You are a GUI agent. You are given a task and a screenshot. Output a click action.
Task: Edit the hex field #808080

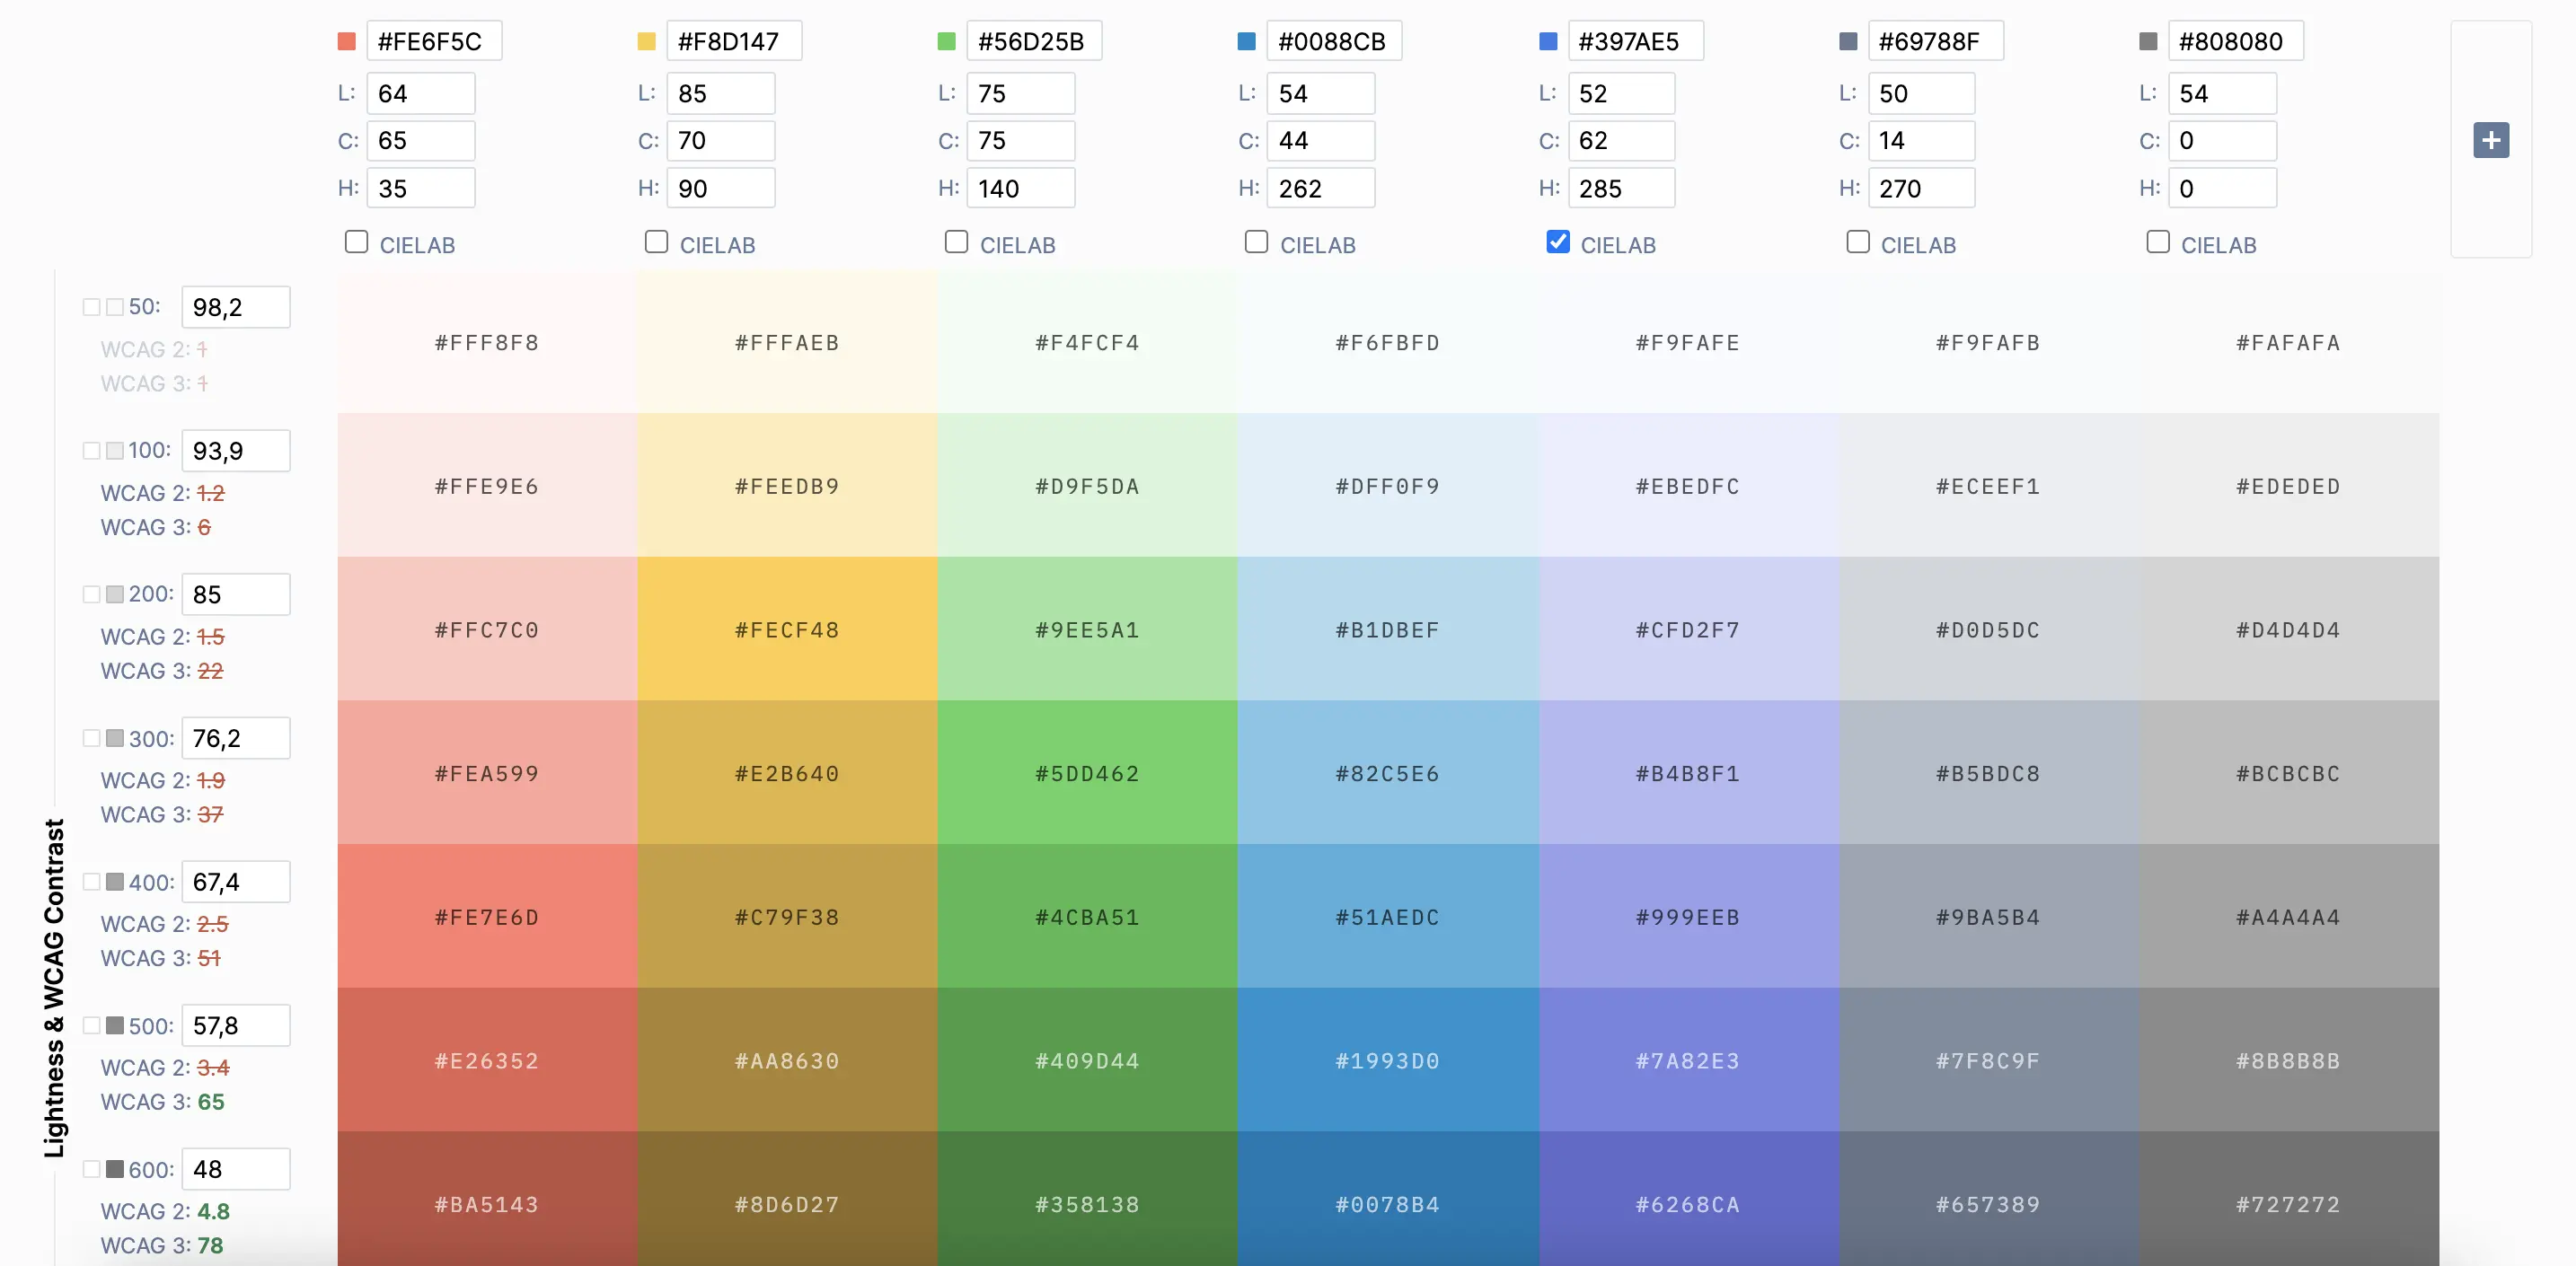(x=2235, y=41)
